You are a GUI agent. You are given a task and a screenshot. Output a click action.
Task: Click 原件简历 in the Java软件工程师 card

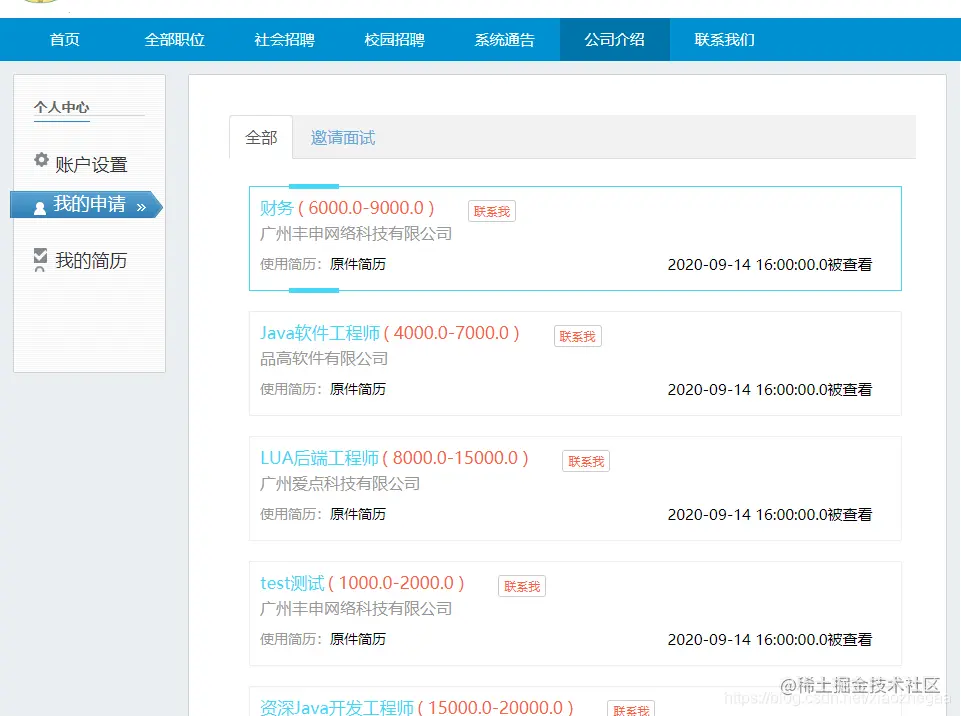(x=358, y=389)
